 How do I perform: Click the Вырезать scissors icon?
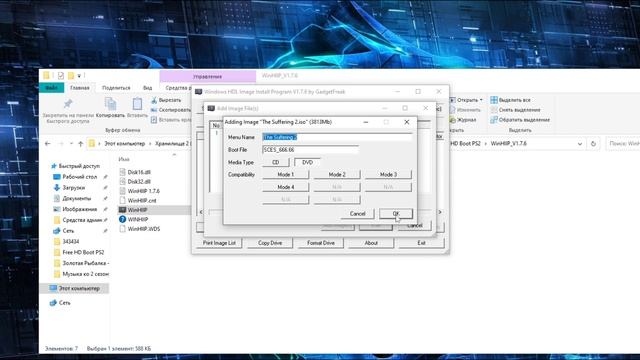pos(154,100)
